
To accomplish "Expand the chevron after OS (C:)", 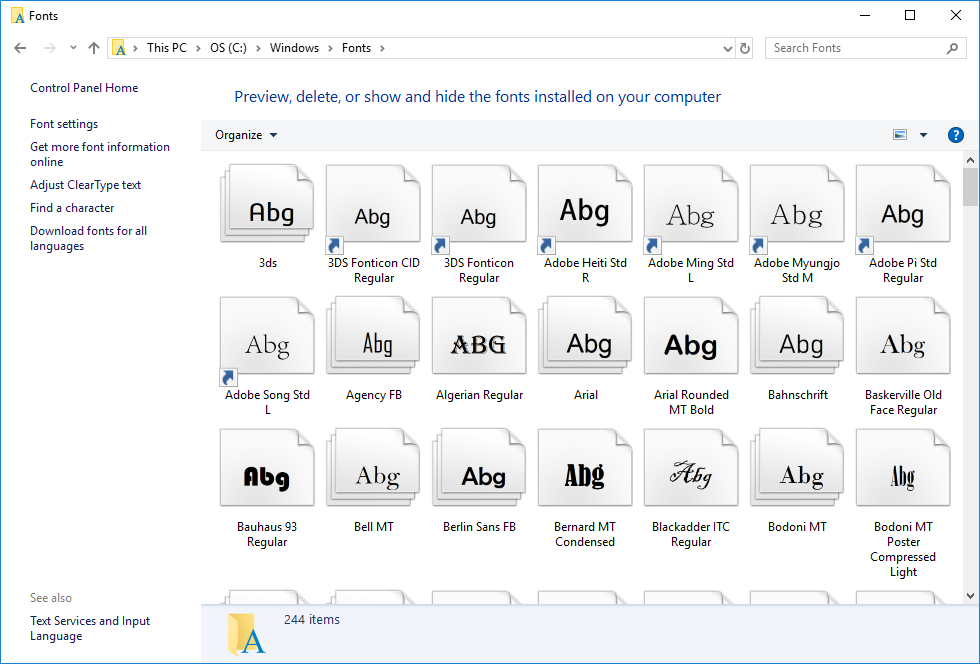I will pyautogui.click(x=258, y=48).
